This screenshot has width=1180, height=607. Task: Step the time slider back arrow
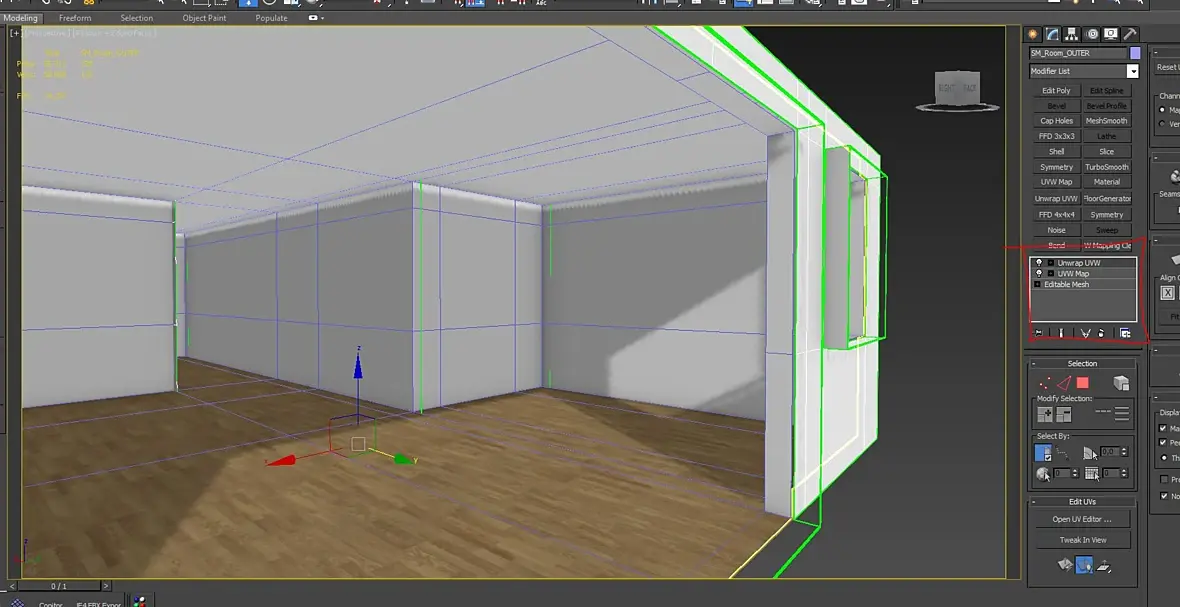click(x=13, y=586)
